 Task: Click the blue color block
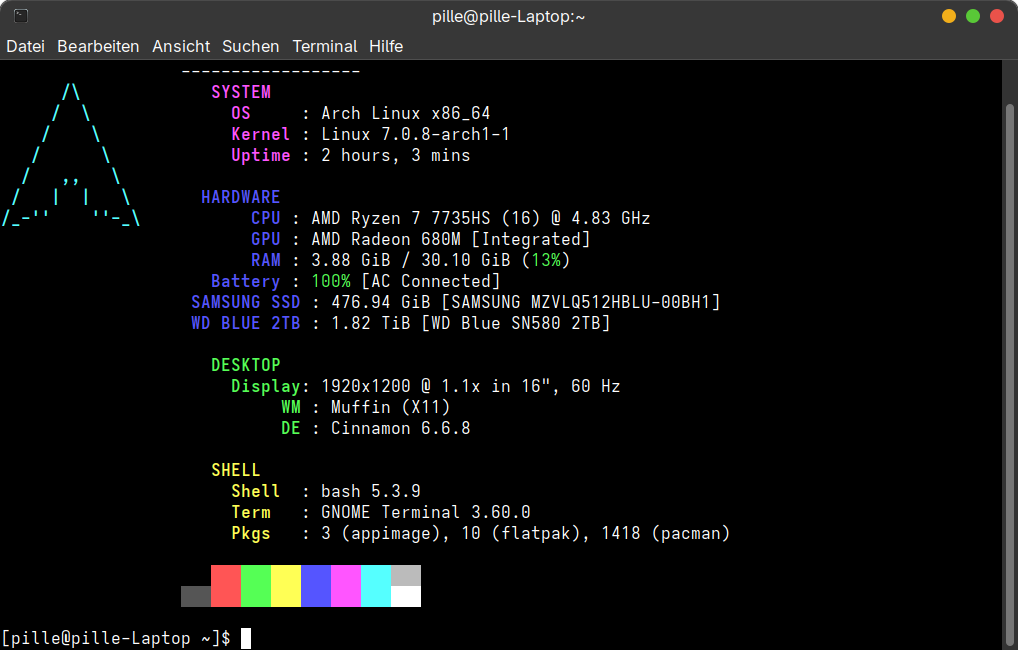point(316,586)
